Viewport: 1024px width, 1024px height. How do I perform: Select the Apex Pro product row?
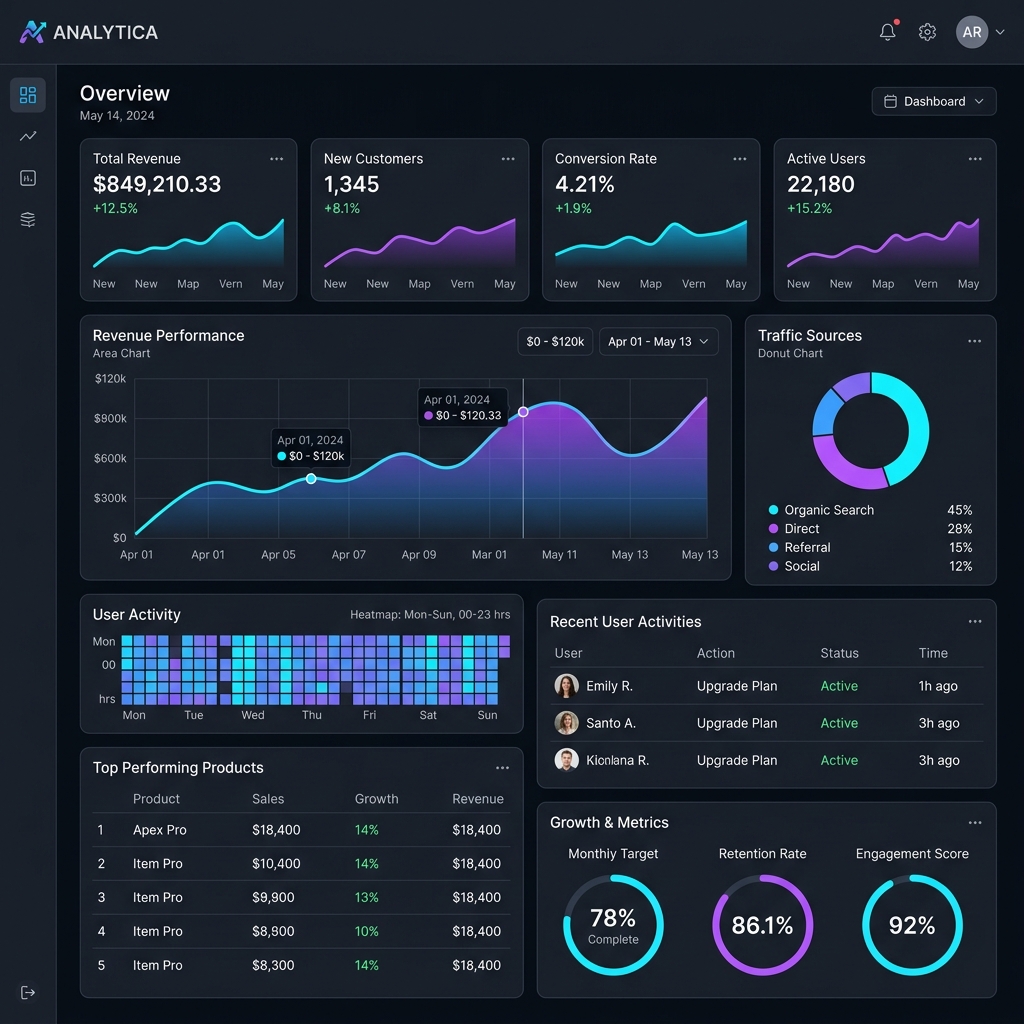tap(301, 830)
